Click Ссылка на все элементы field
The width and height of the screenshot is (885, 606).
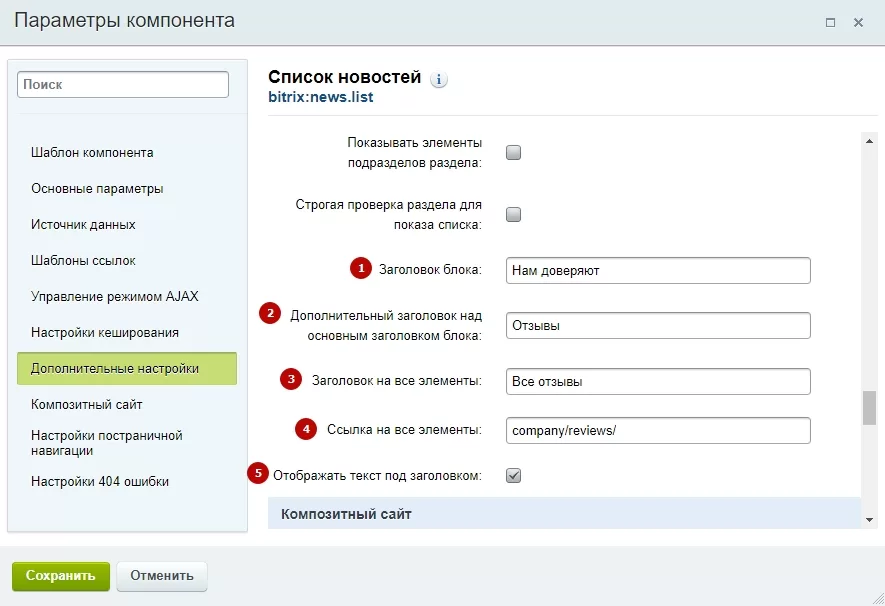pos(658,431)
